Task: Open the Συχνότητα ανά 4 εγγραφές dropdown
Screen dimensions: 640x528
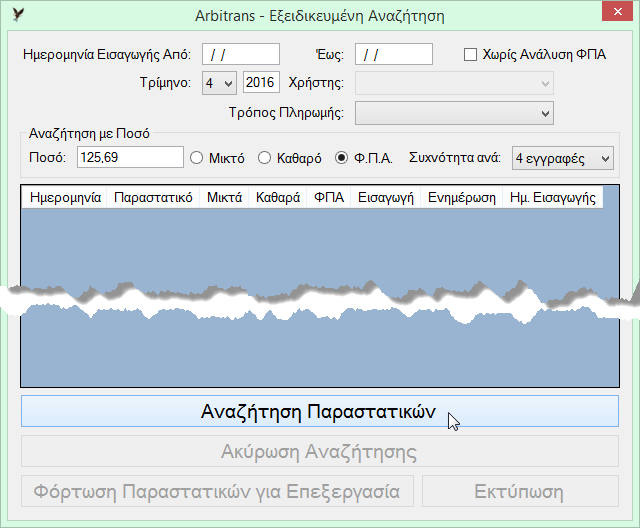Action: tap(562, 158)
